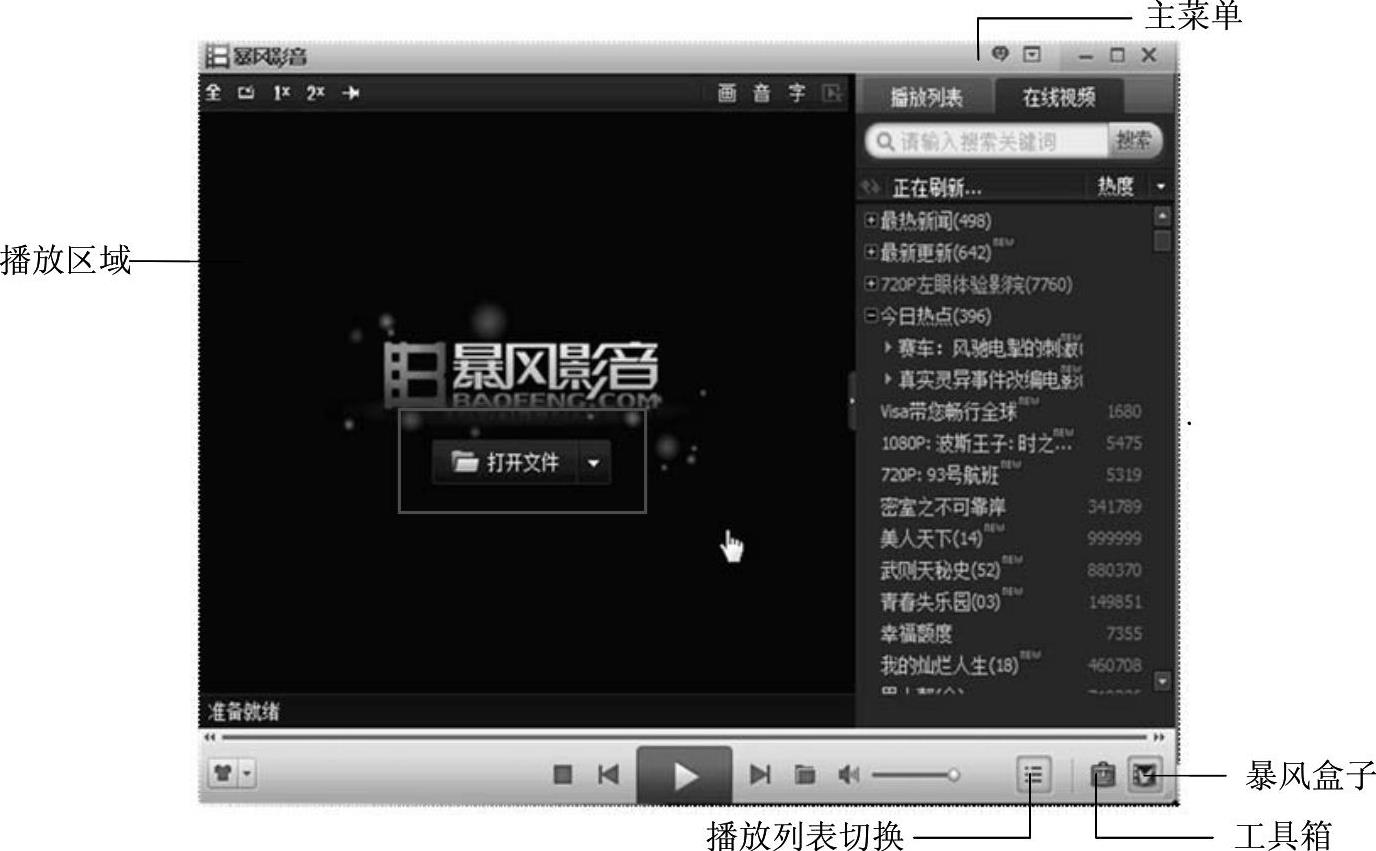Click the minimal-mode screen icon next to 全
The width and height of the screenshot is (1376, 851).
coord(246,93)
